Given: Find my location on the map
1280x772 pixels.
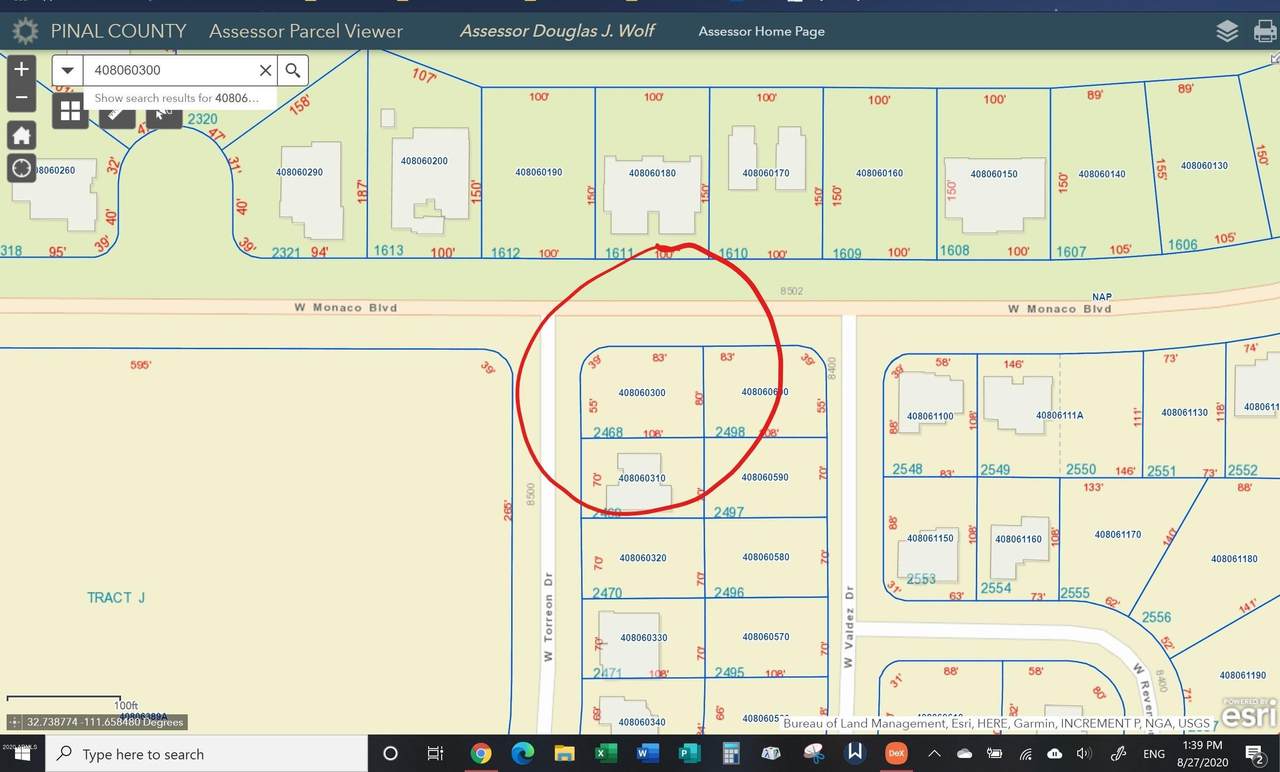Looking at the screenshot, I should pyautogui.click(x=21, y=168).
